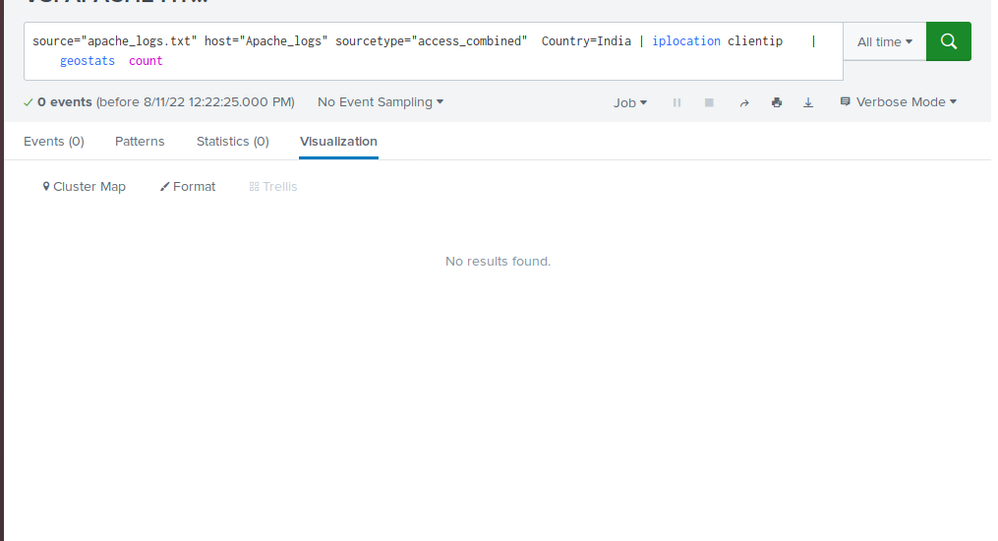Click the share job arrow icon
This screenshot has height=541, width=998.
744,102
